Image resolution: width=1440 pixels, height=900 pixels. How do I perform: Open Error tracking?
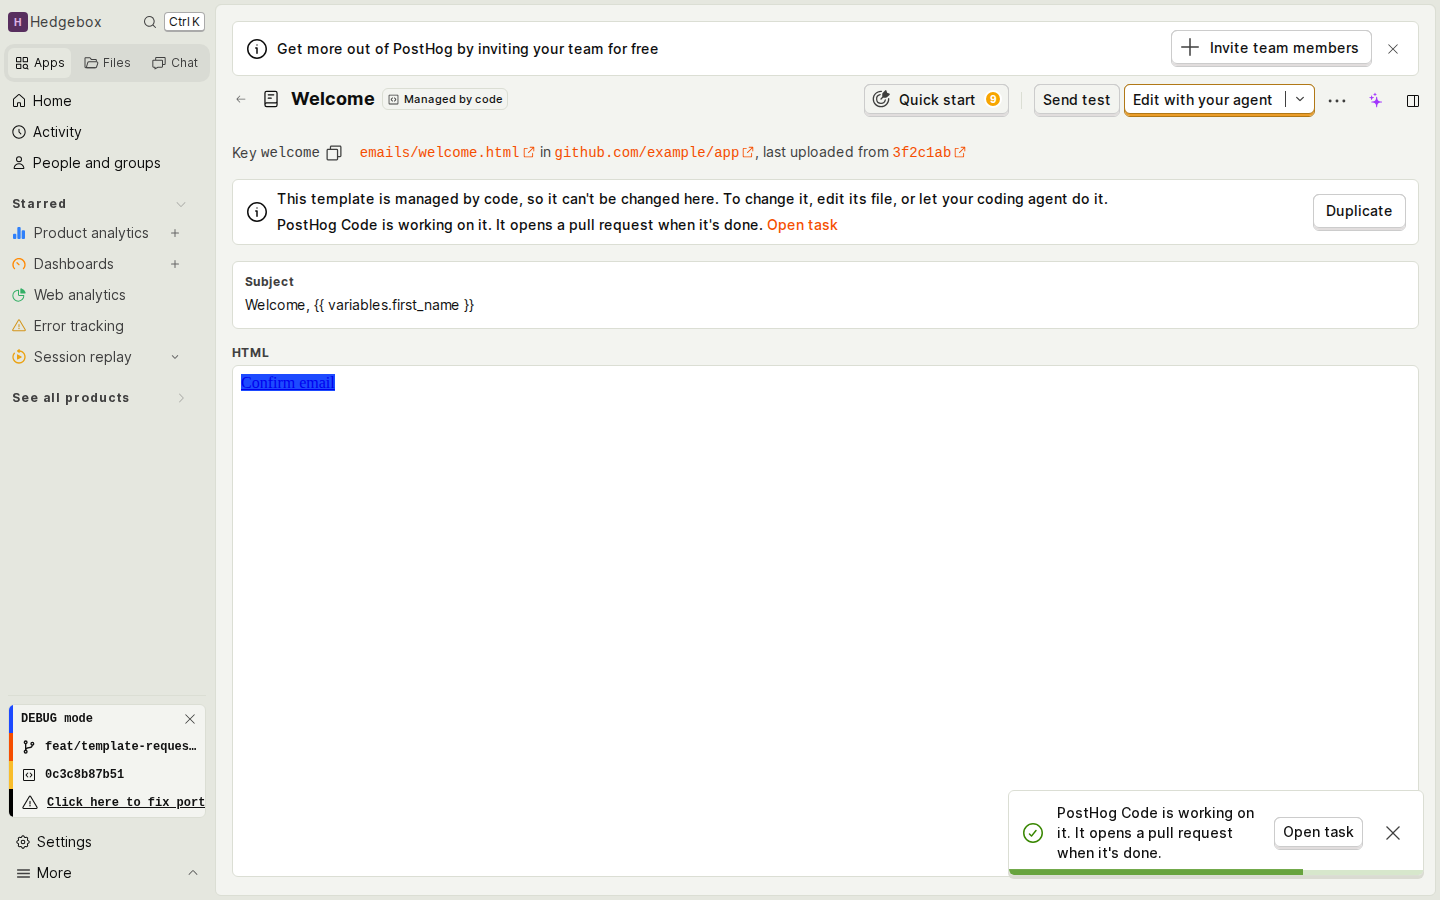click(x=79, y=326)
